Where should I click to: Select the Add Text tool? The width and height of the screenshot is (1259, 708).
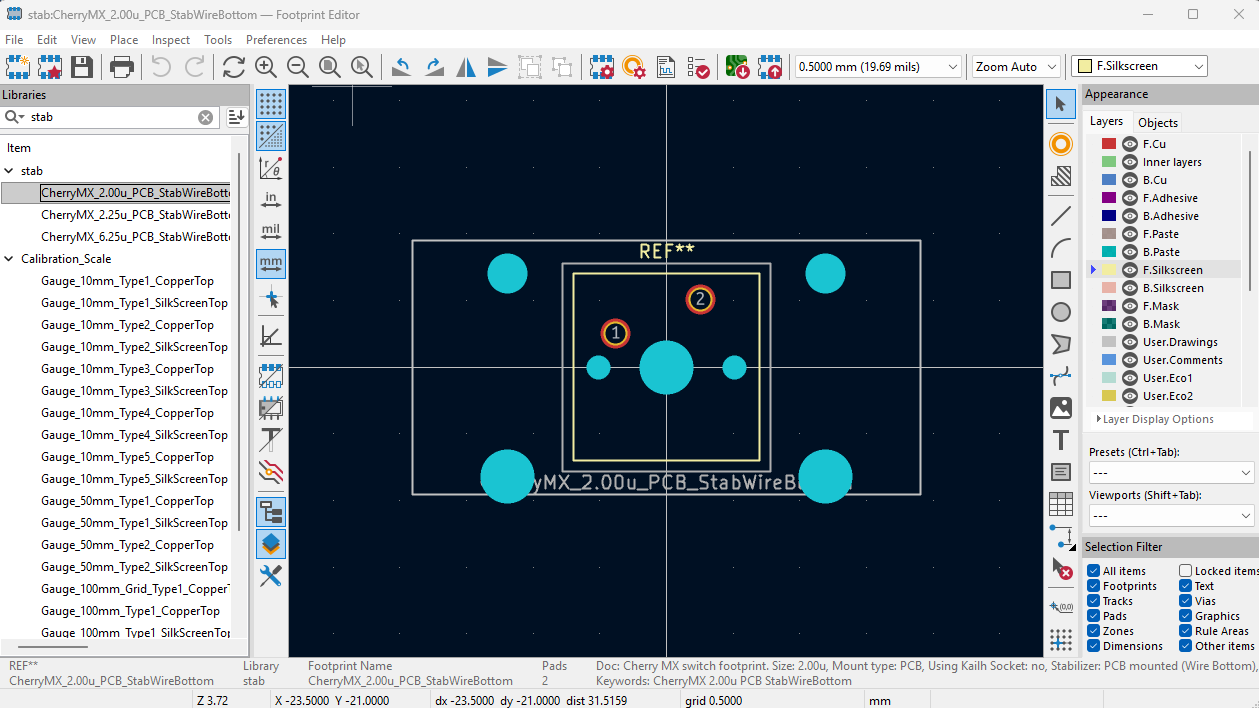[1061, 441]
